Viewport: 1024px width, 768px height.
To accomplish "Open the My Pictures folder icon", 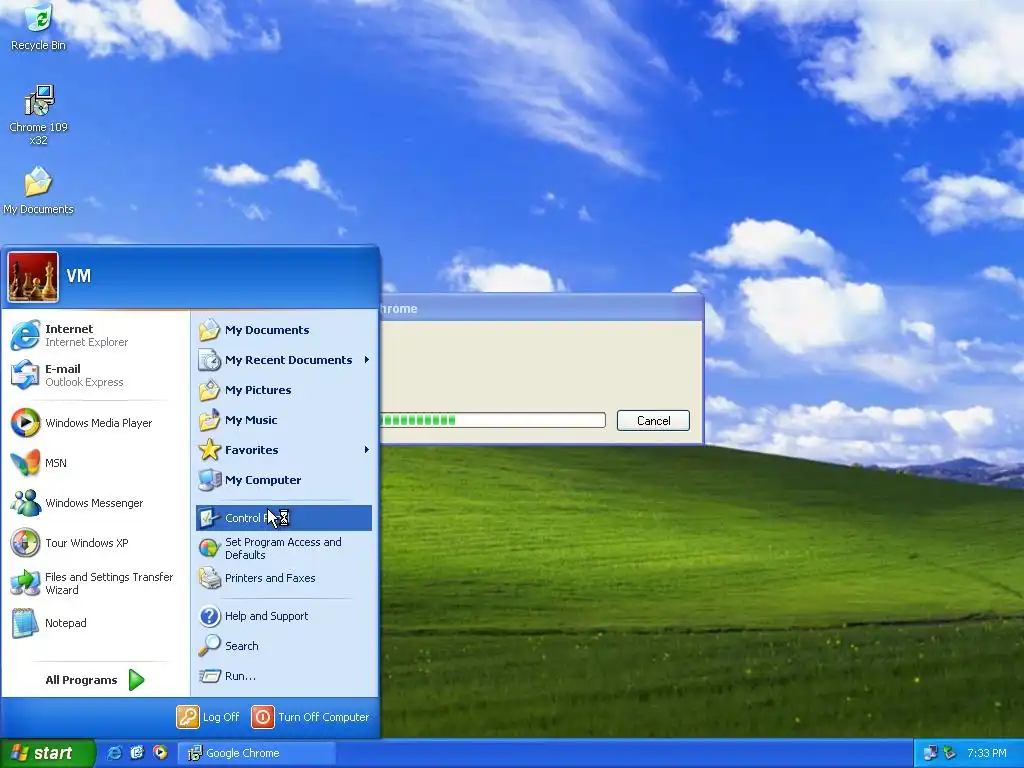I will [x=209, y=390].
